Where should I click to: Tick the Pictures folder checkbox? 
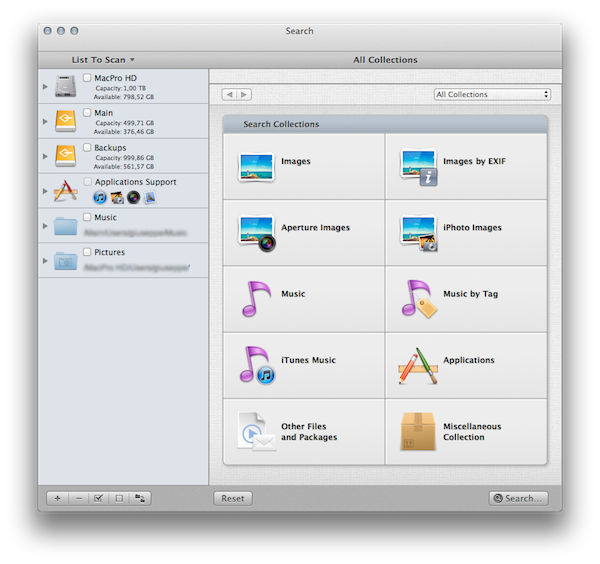pyautogui.click(x=88, y=252)
